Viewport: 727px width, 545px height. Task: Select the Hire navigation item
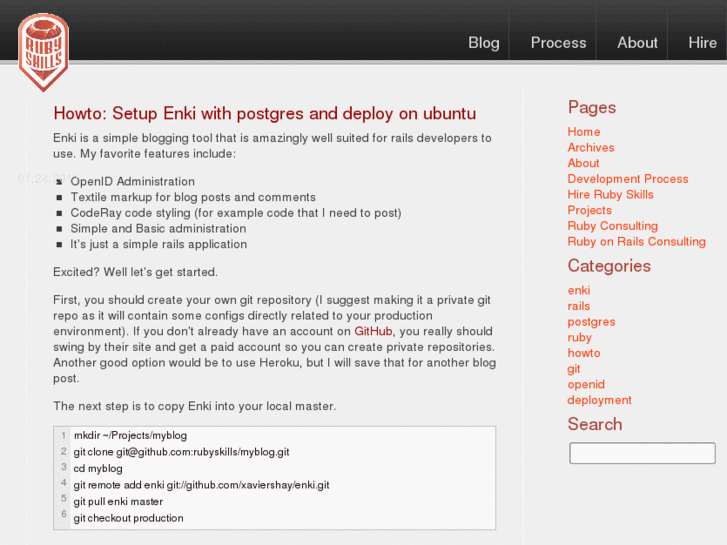pyautogui.click(x=702, y=43)
